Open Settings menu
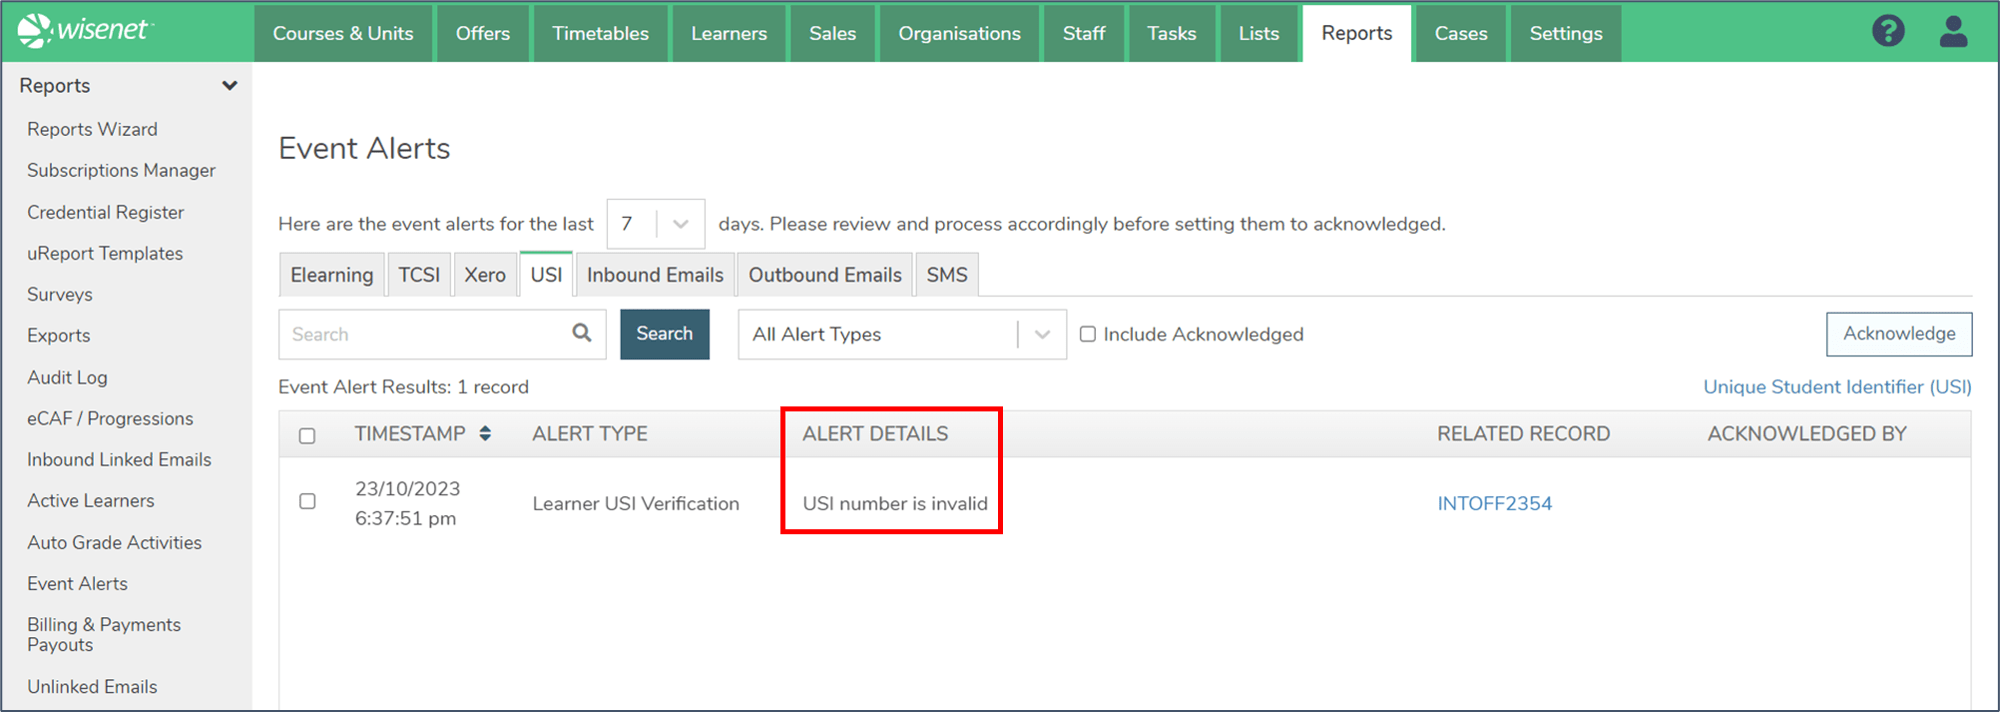 click(1566, 33)
